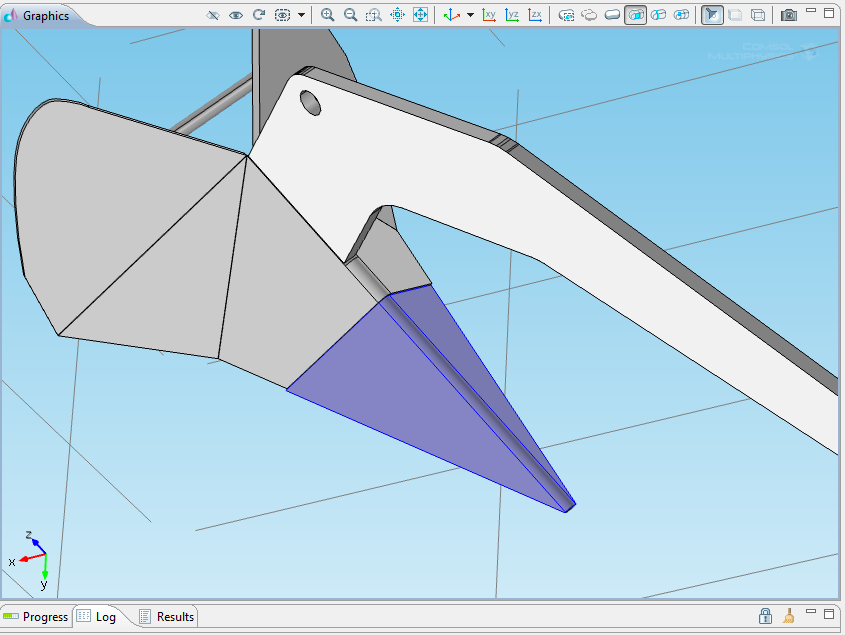Click the Image Snapshot camera icon
The image size is (845, 635).
coord(789,15)
